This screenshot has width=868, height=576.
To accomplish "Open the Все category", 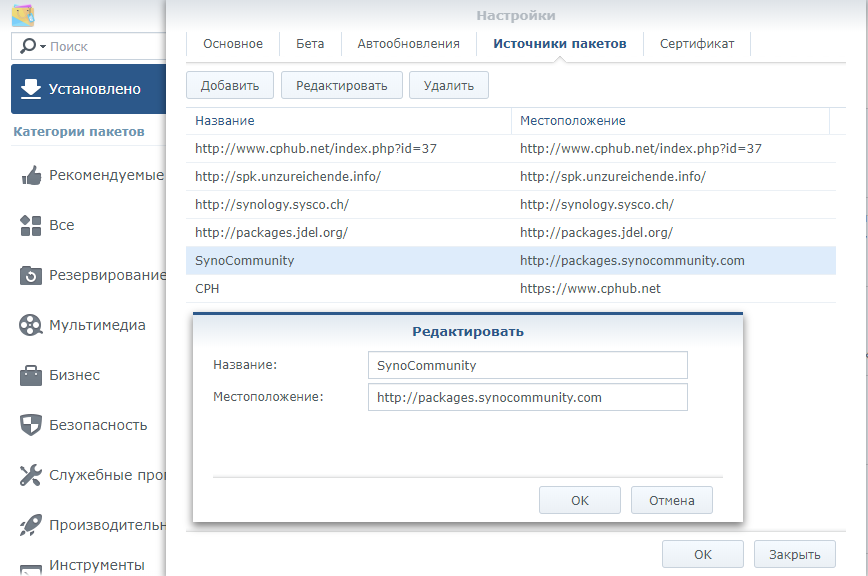I will click(61, 225).
